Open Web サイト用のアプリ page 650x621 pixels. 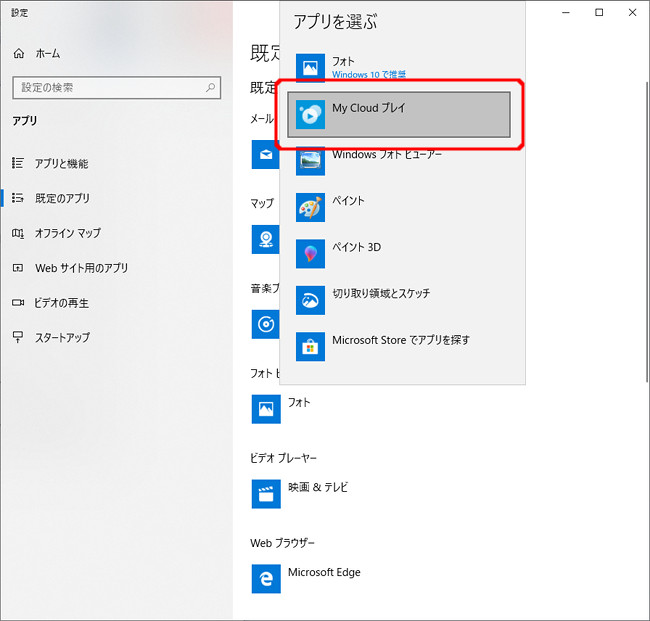(81, 268)
